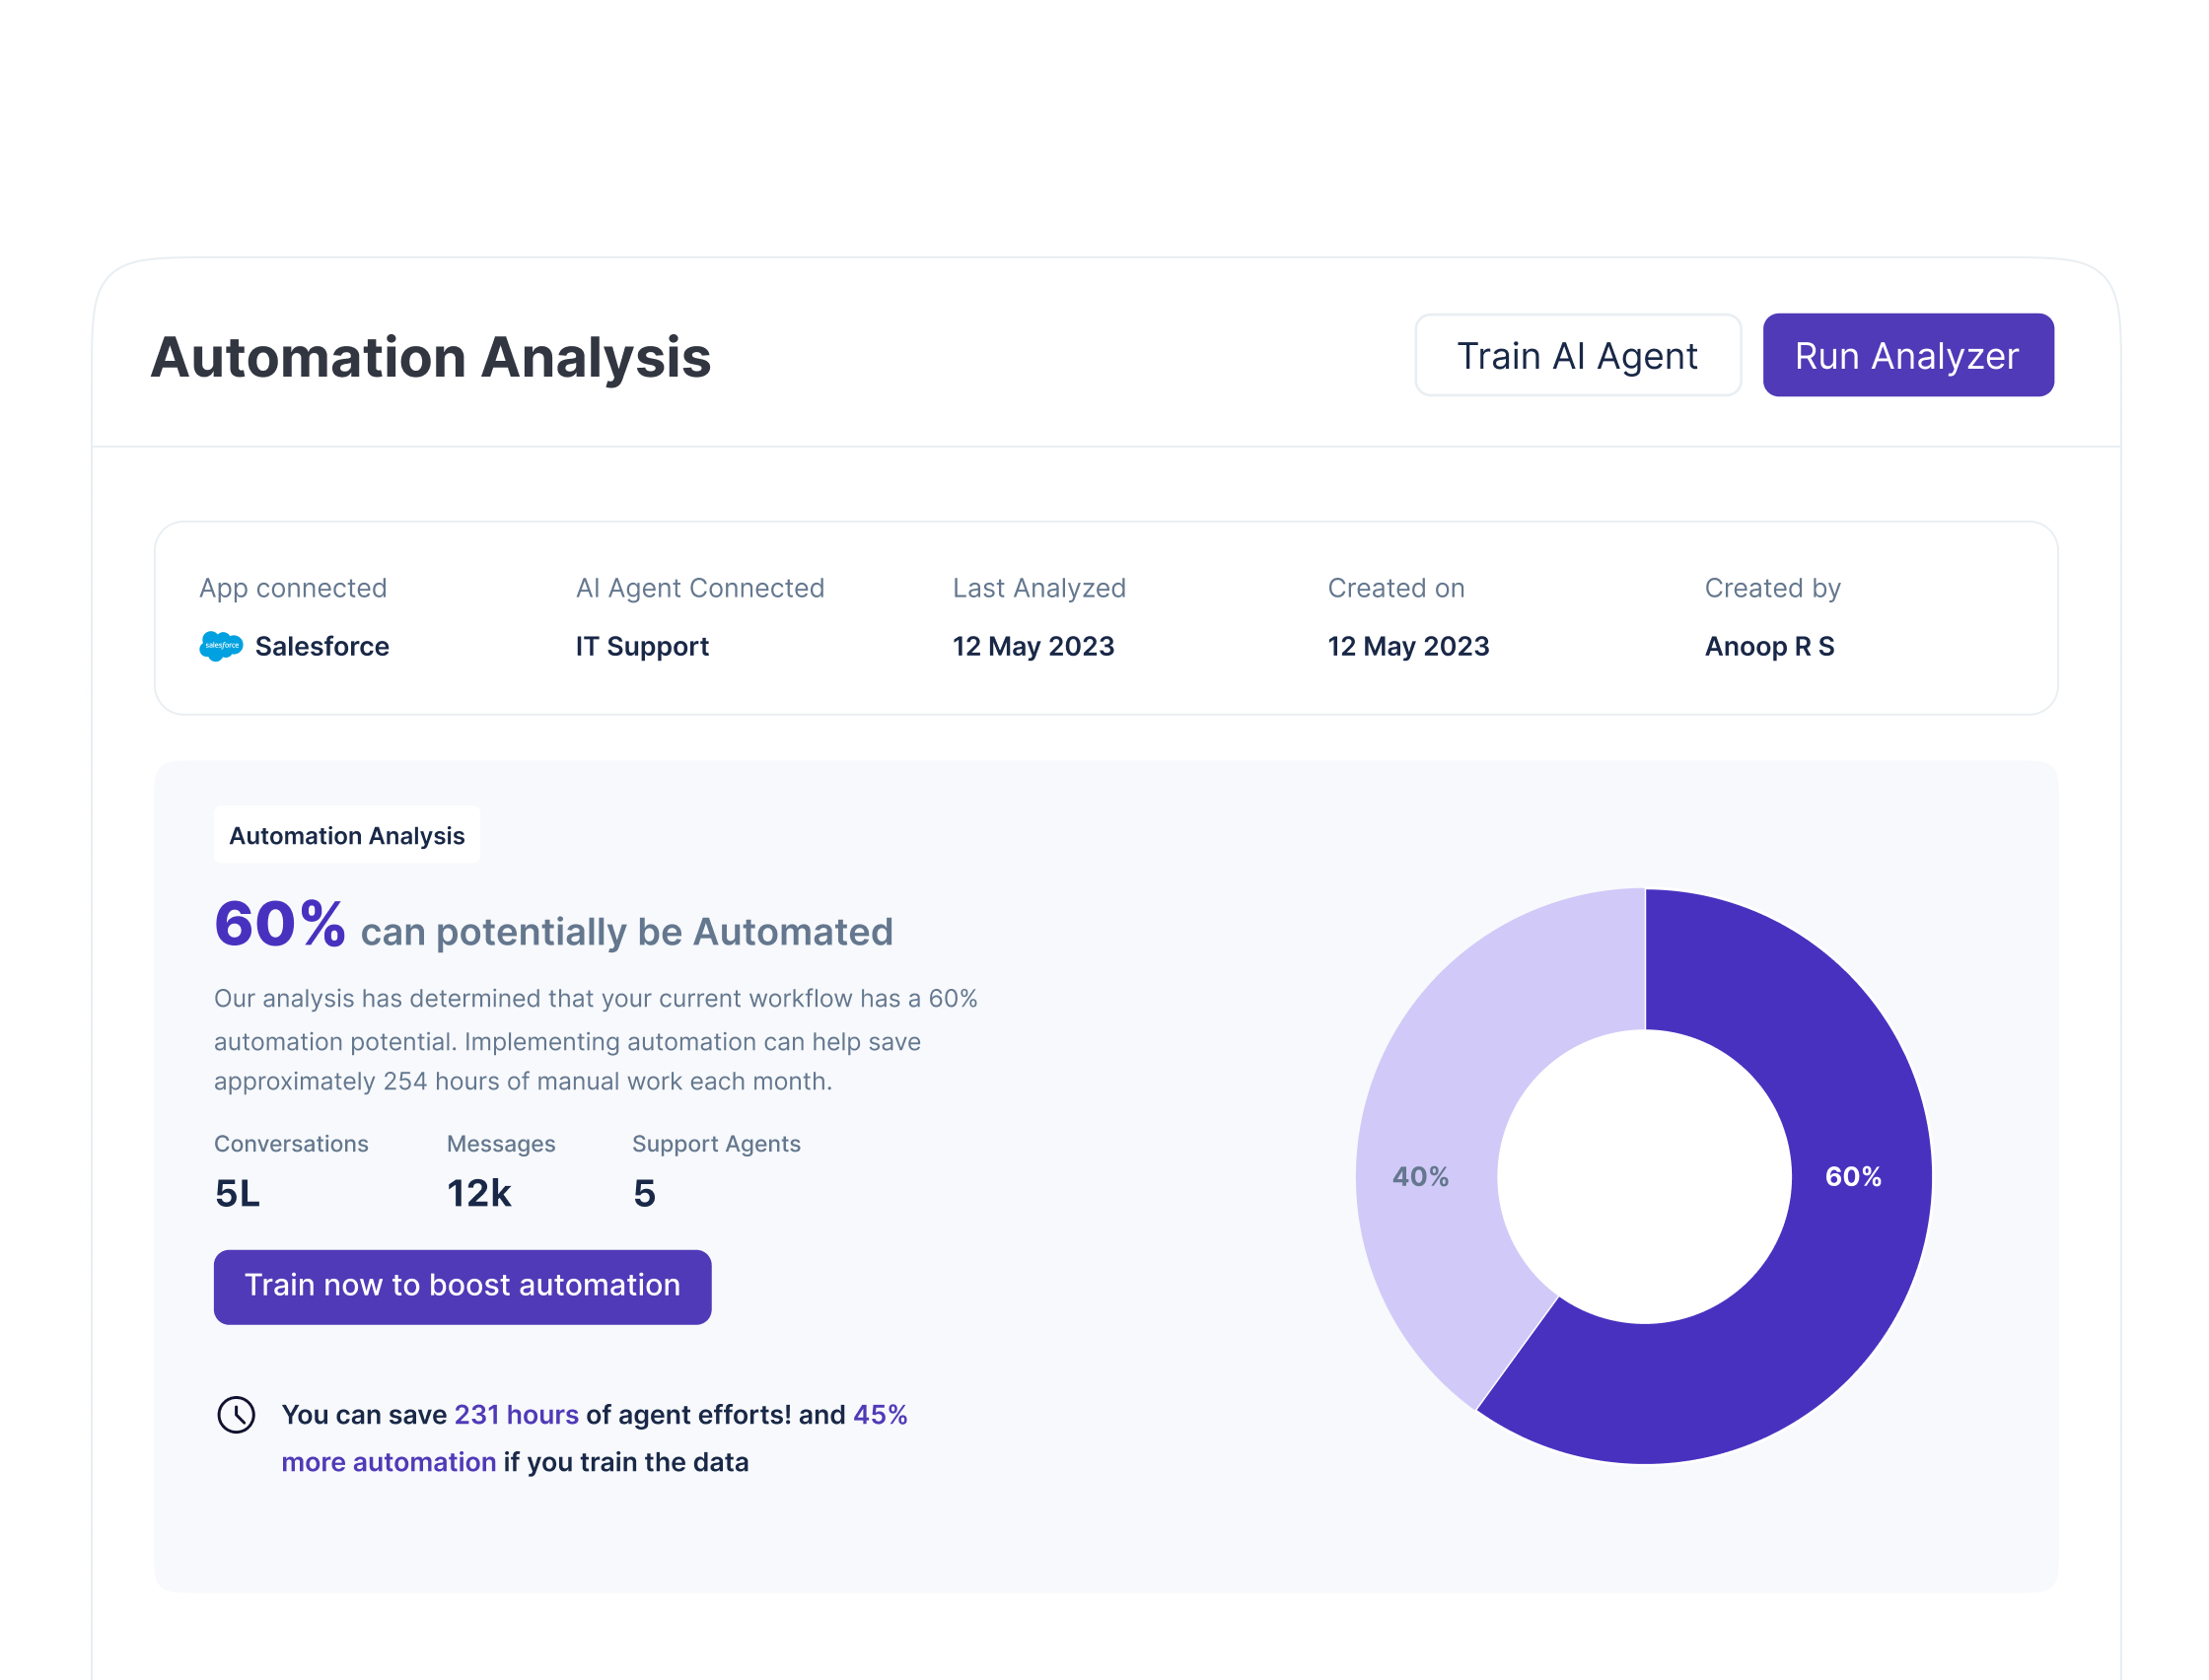The image size is (2209, 1680).
Task: Click the Train AI Agent button
Action: (x=1577, y=356)
